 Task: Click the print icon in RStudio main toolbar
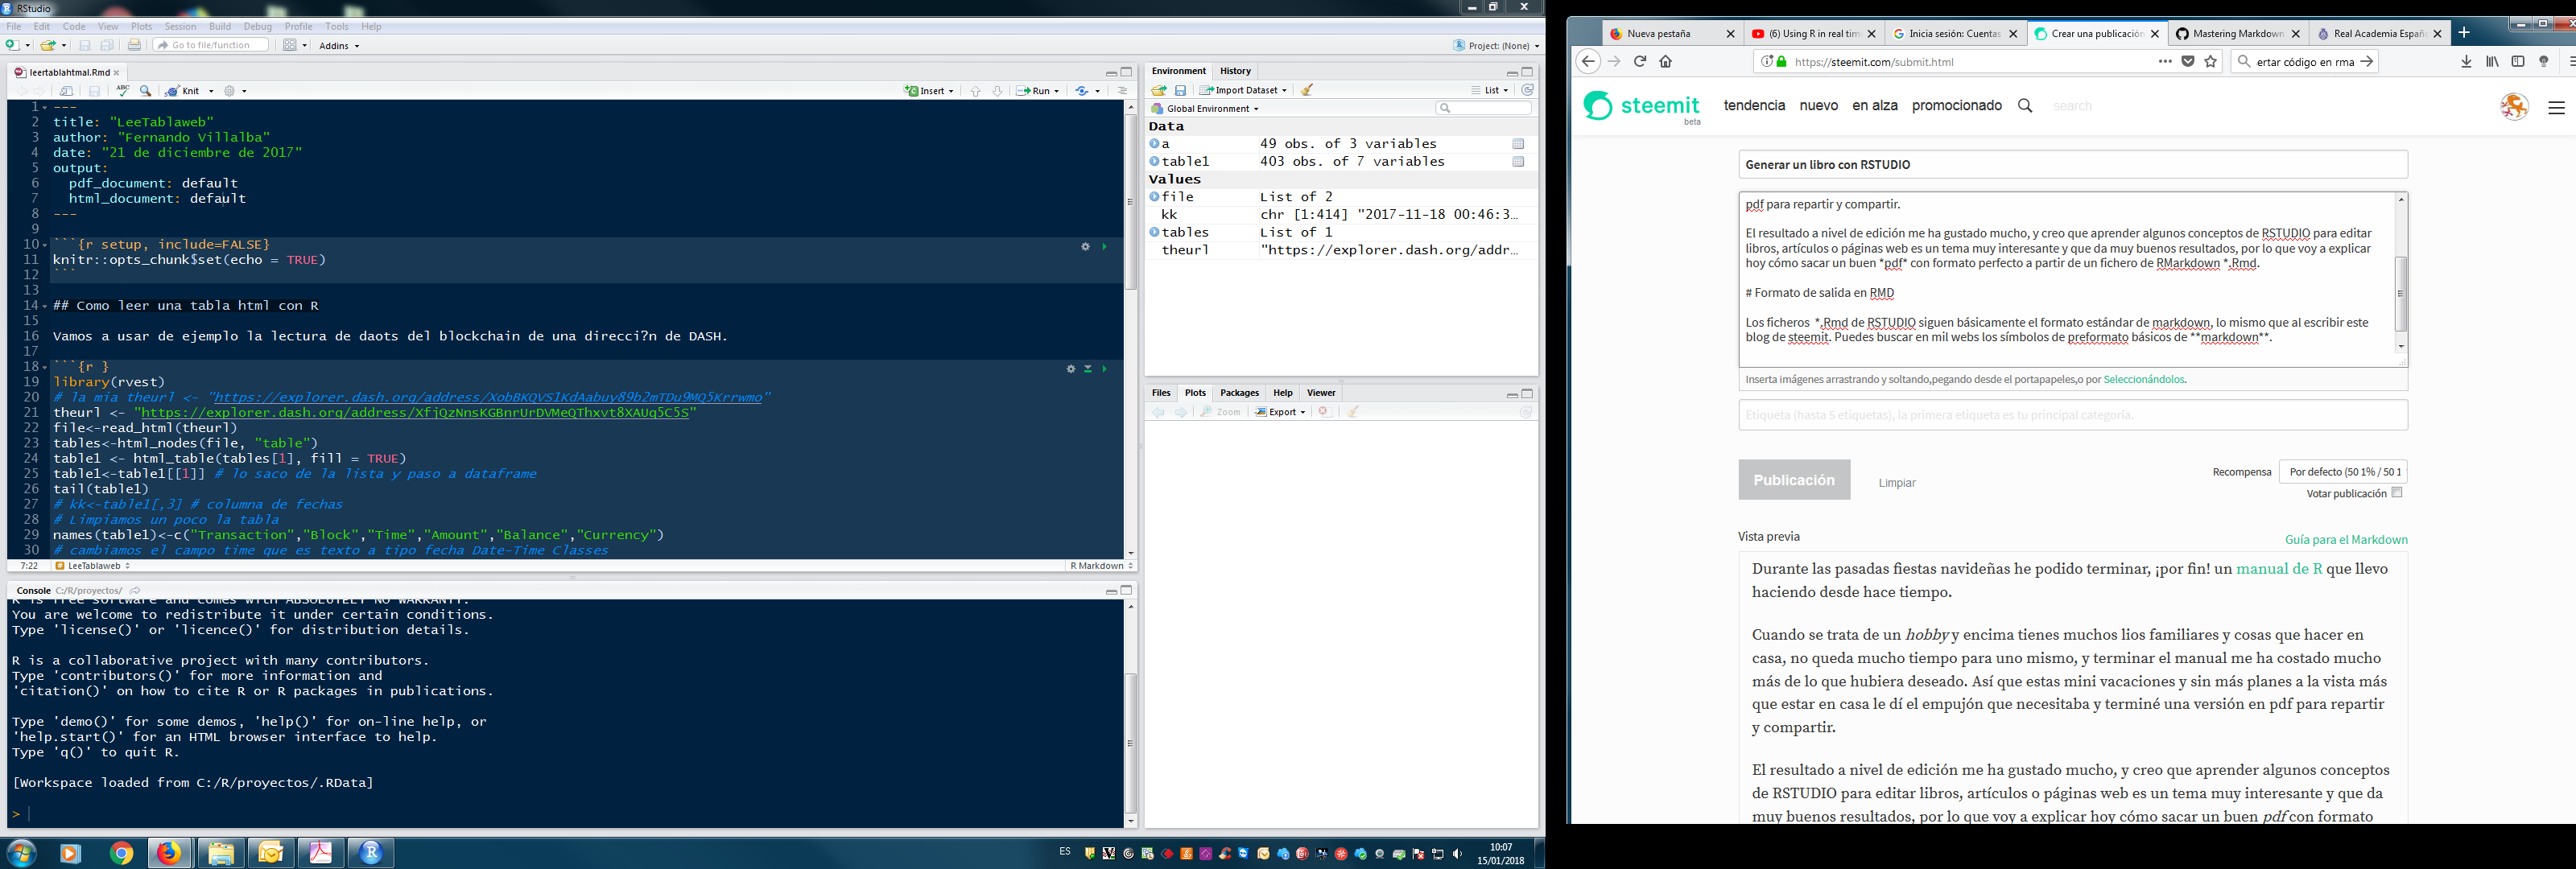pos(134,45)
